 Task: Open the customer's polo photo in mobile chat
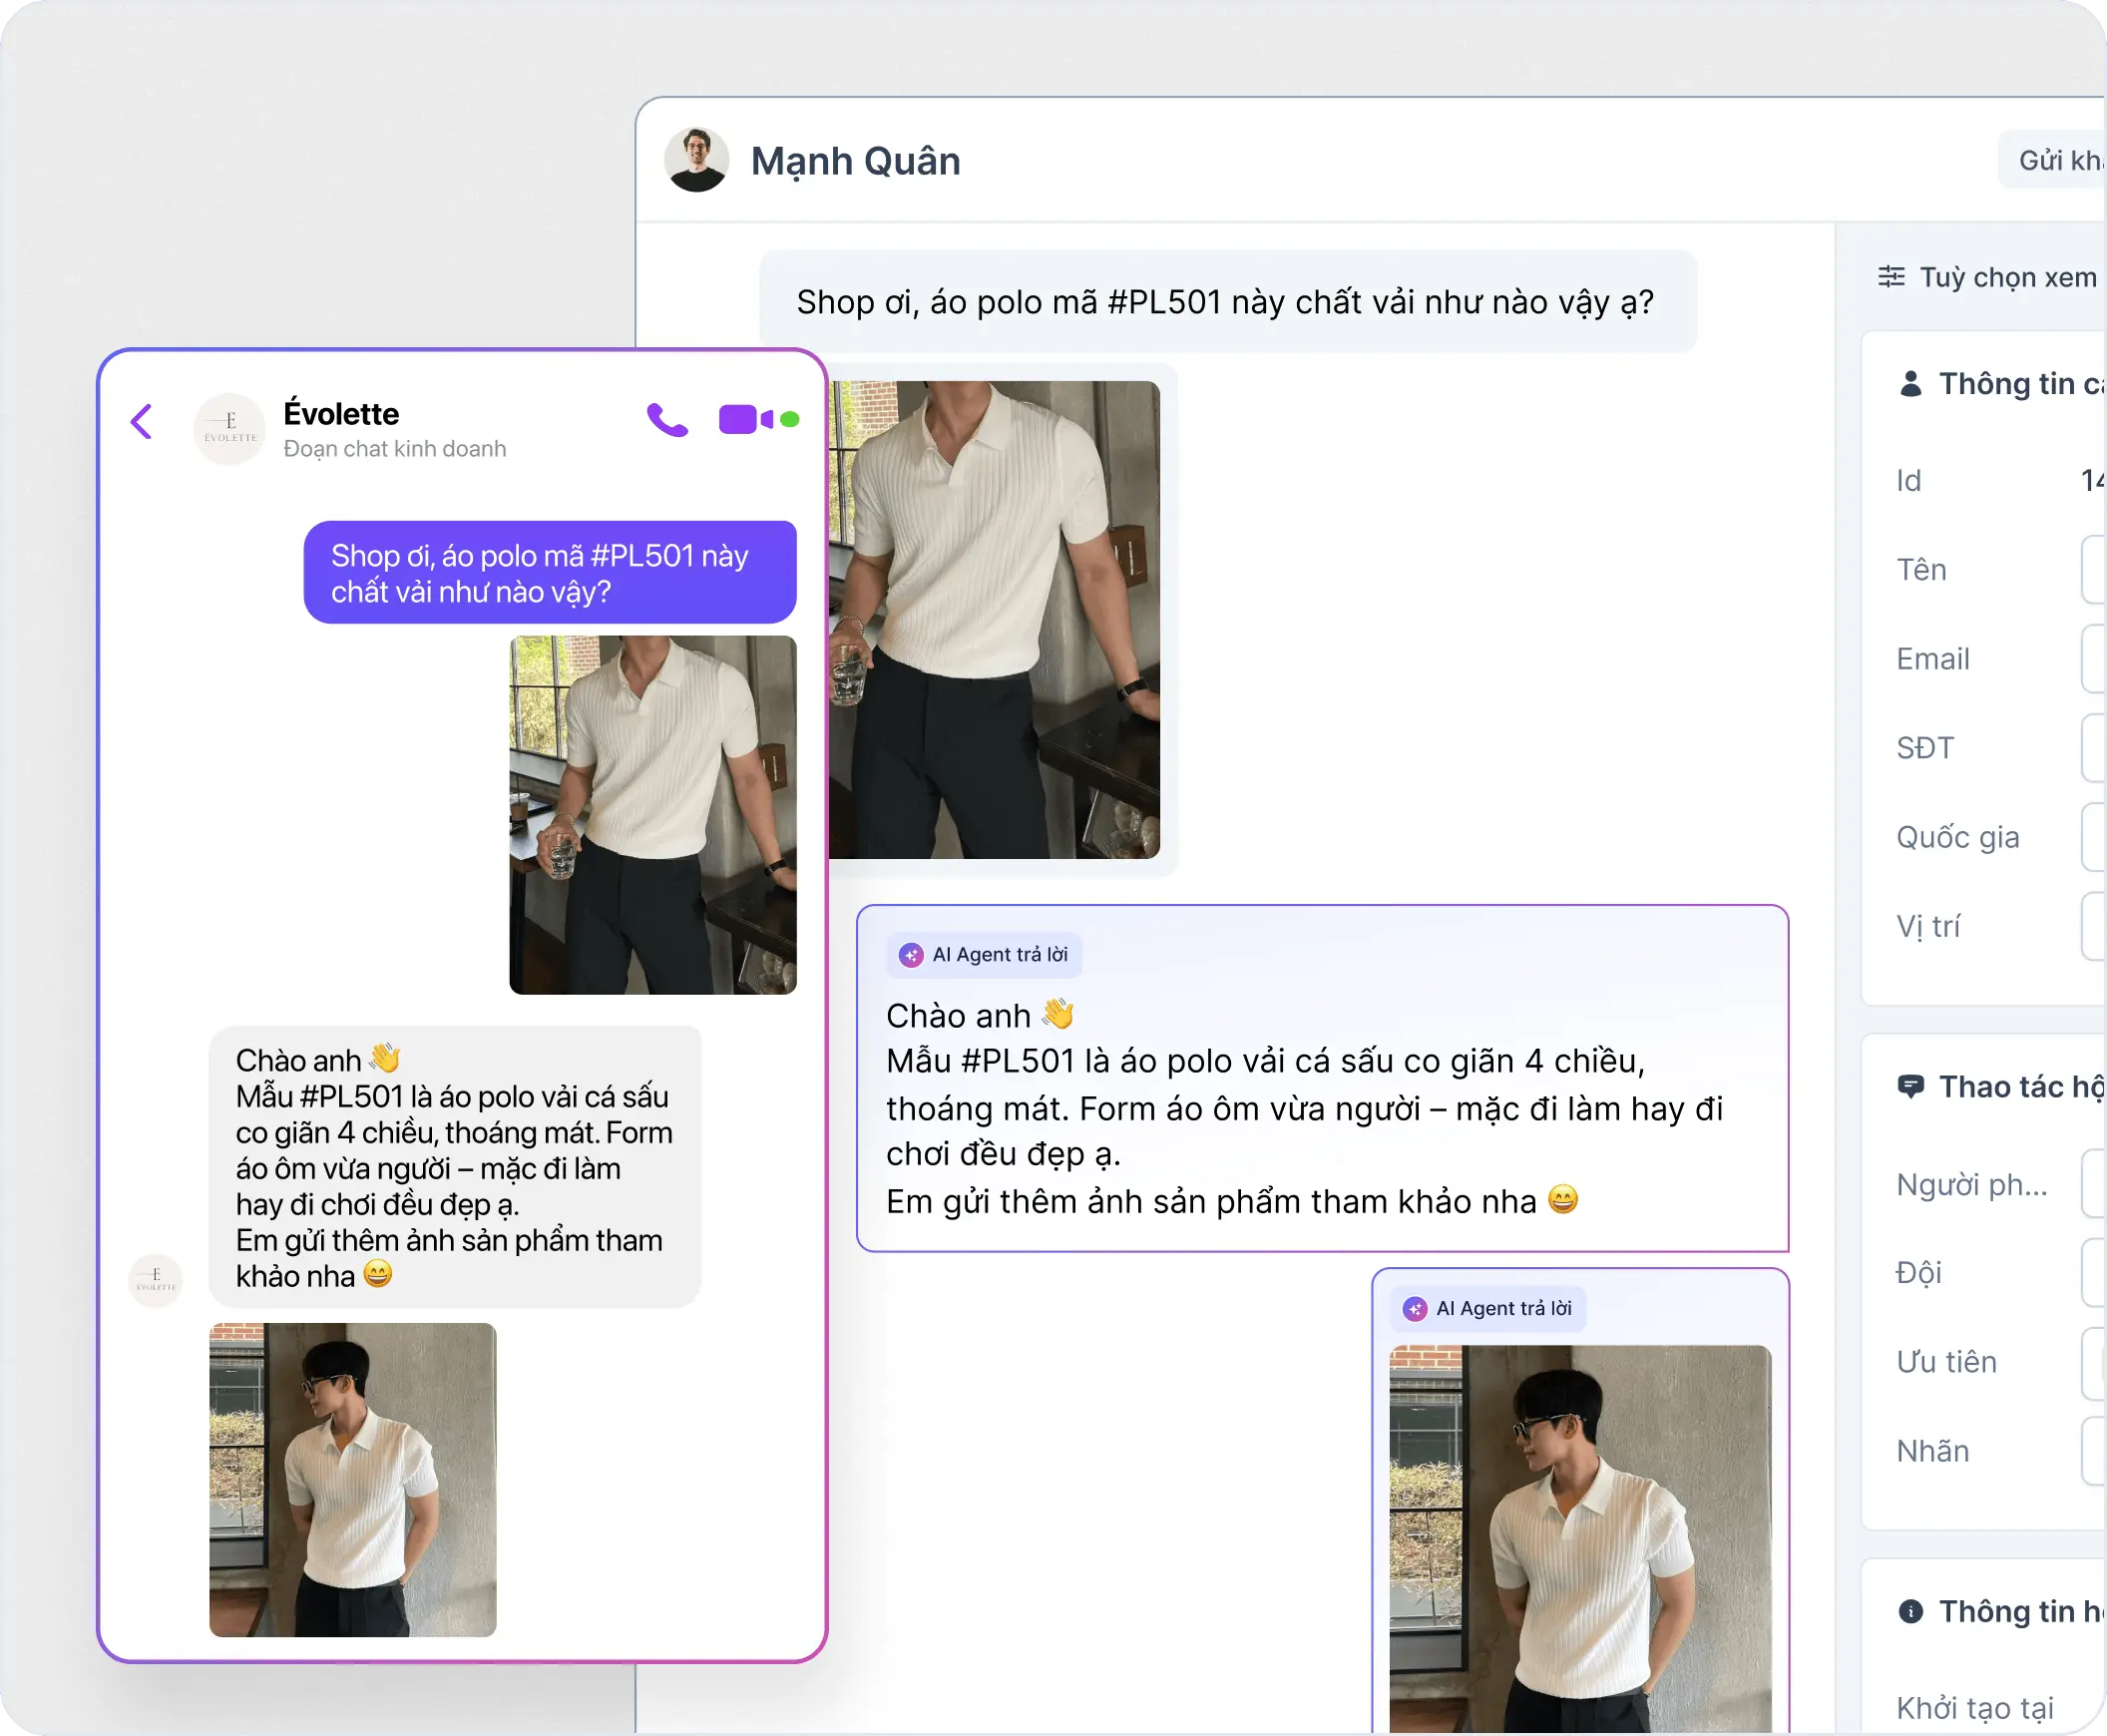point(653,815)
